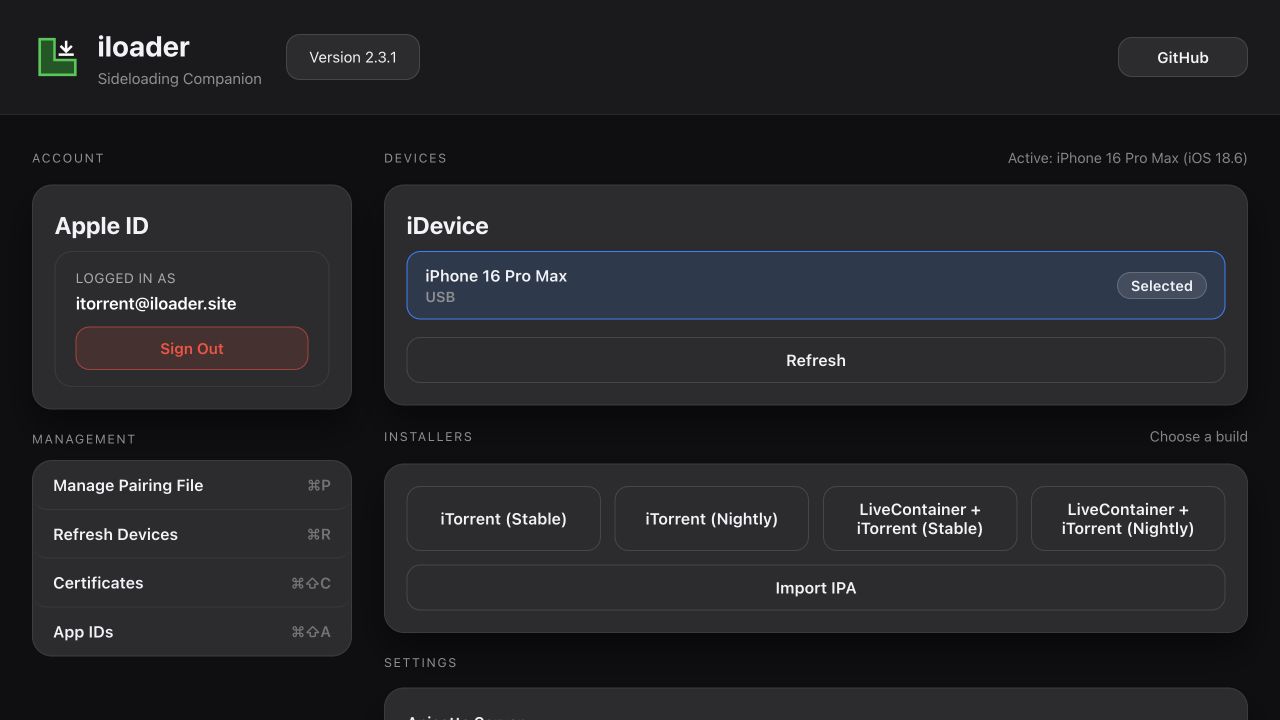The width and height of the screenshot is (1280, 720).
Task: Install the iTorrent (Stable) build
Action: click(x=503, y=518)
